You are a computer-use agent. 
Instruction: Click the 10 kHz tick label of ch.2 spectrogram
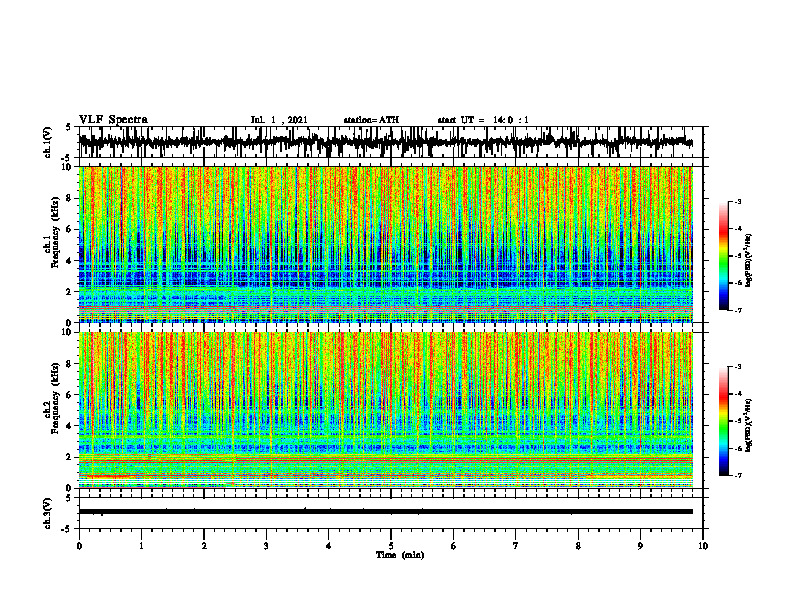pos(67,332)
